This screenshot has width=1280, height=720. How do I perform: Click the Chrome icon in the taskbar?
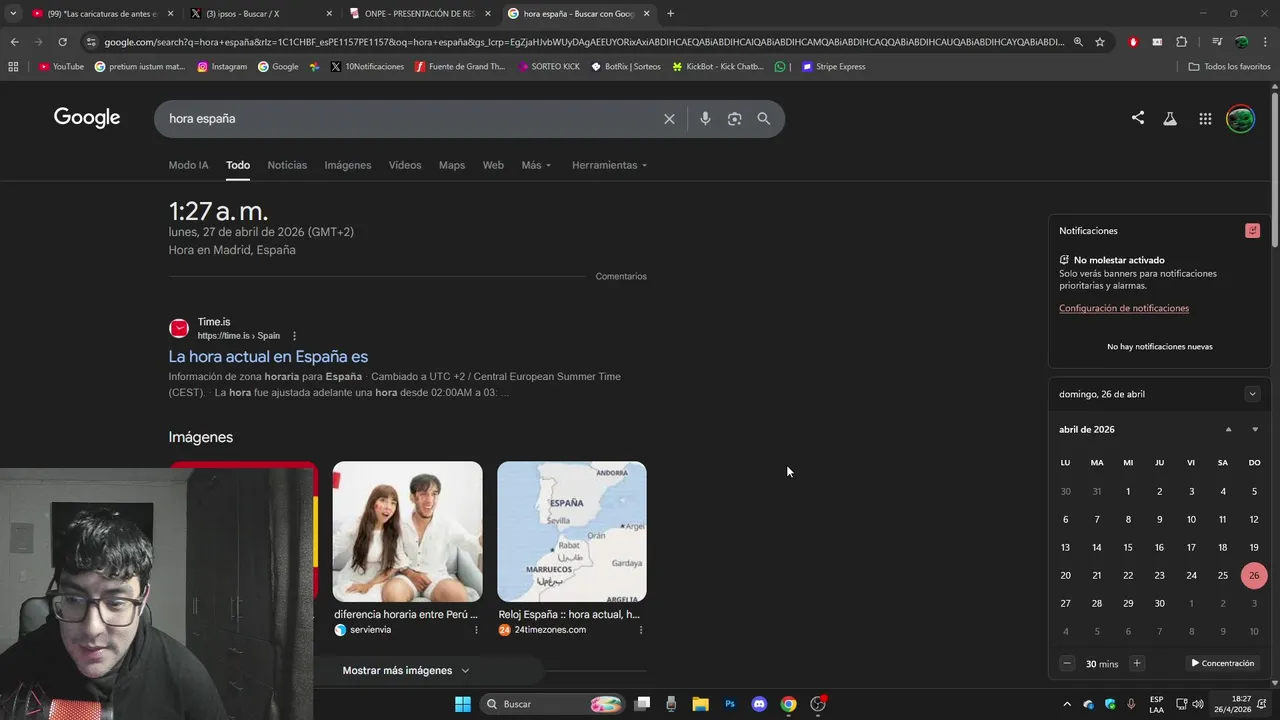point(788,704)
